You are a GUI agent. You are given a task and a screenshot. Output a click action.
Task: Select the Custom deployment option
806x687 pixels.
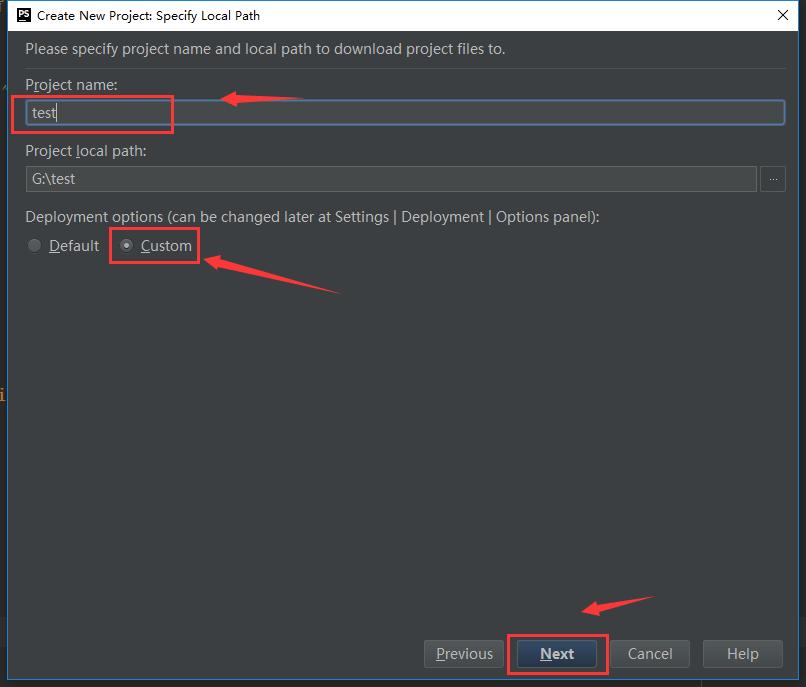point(155,246)
